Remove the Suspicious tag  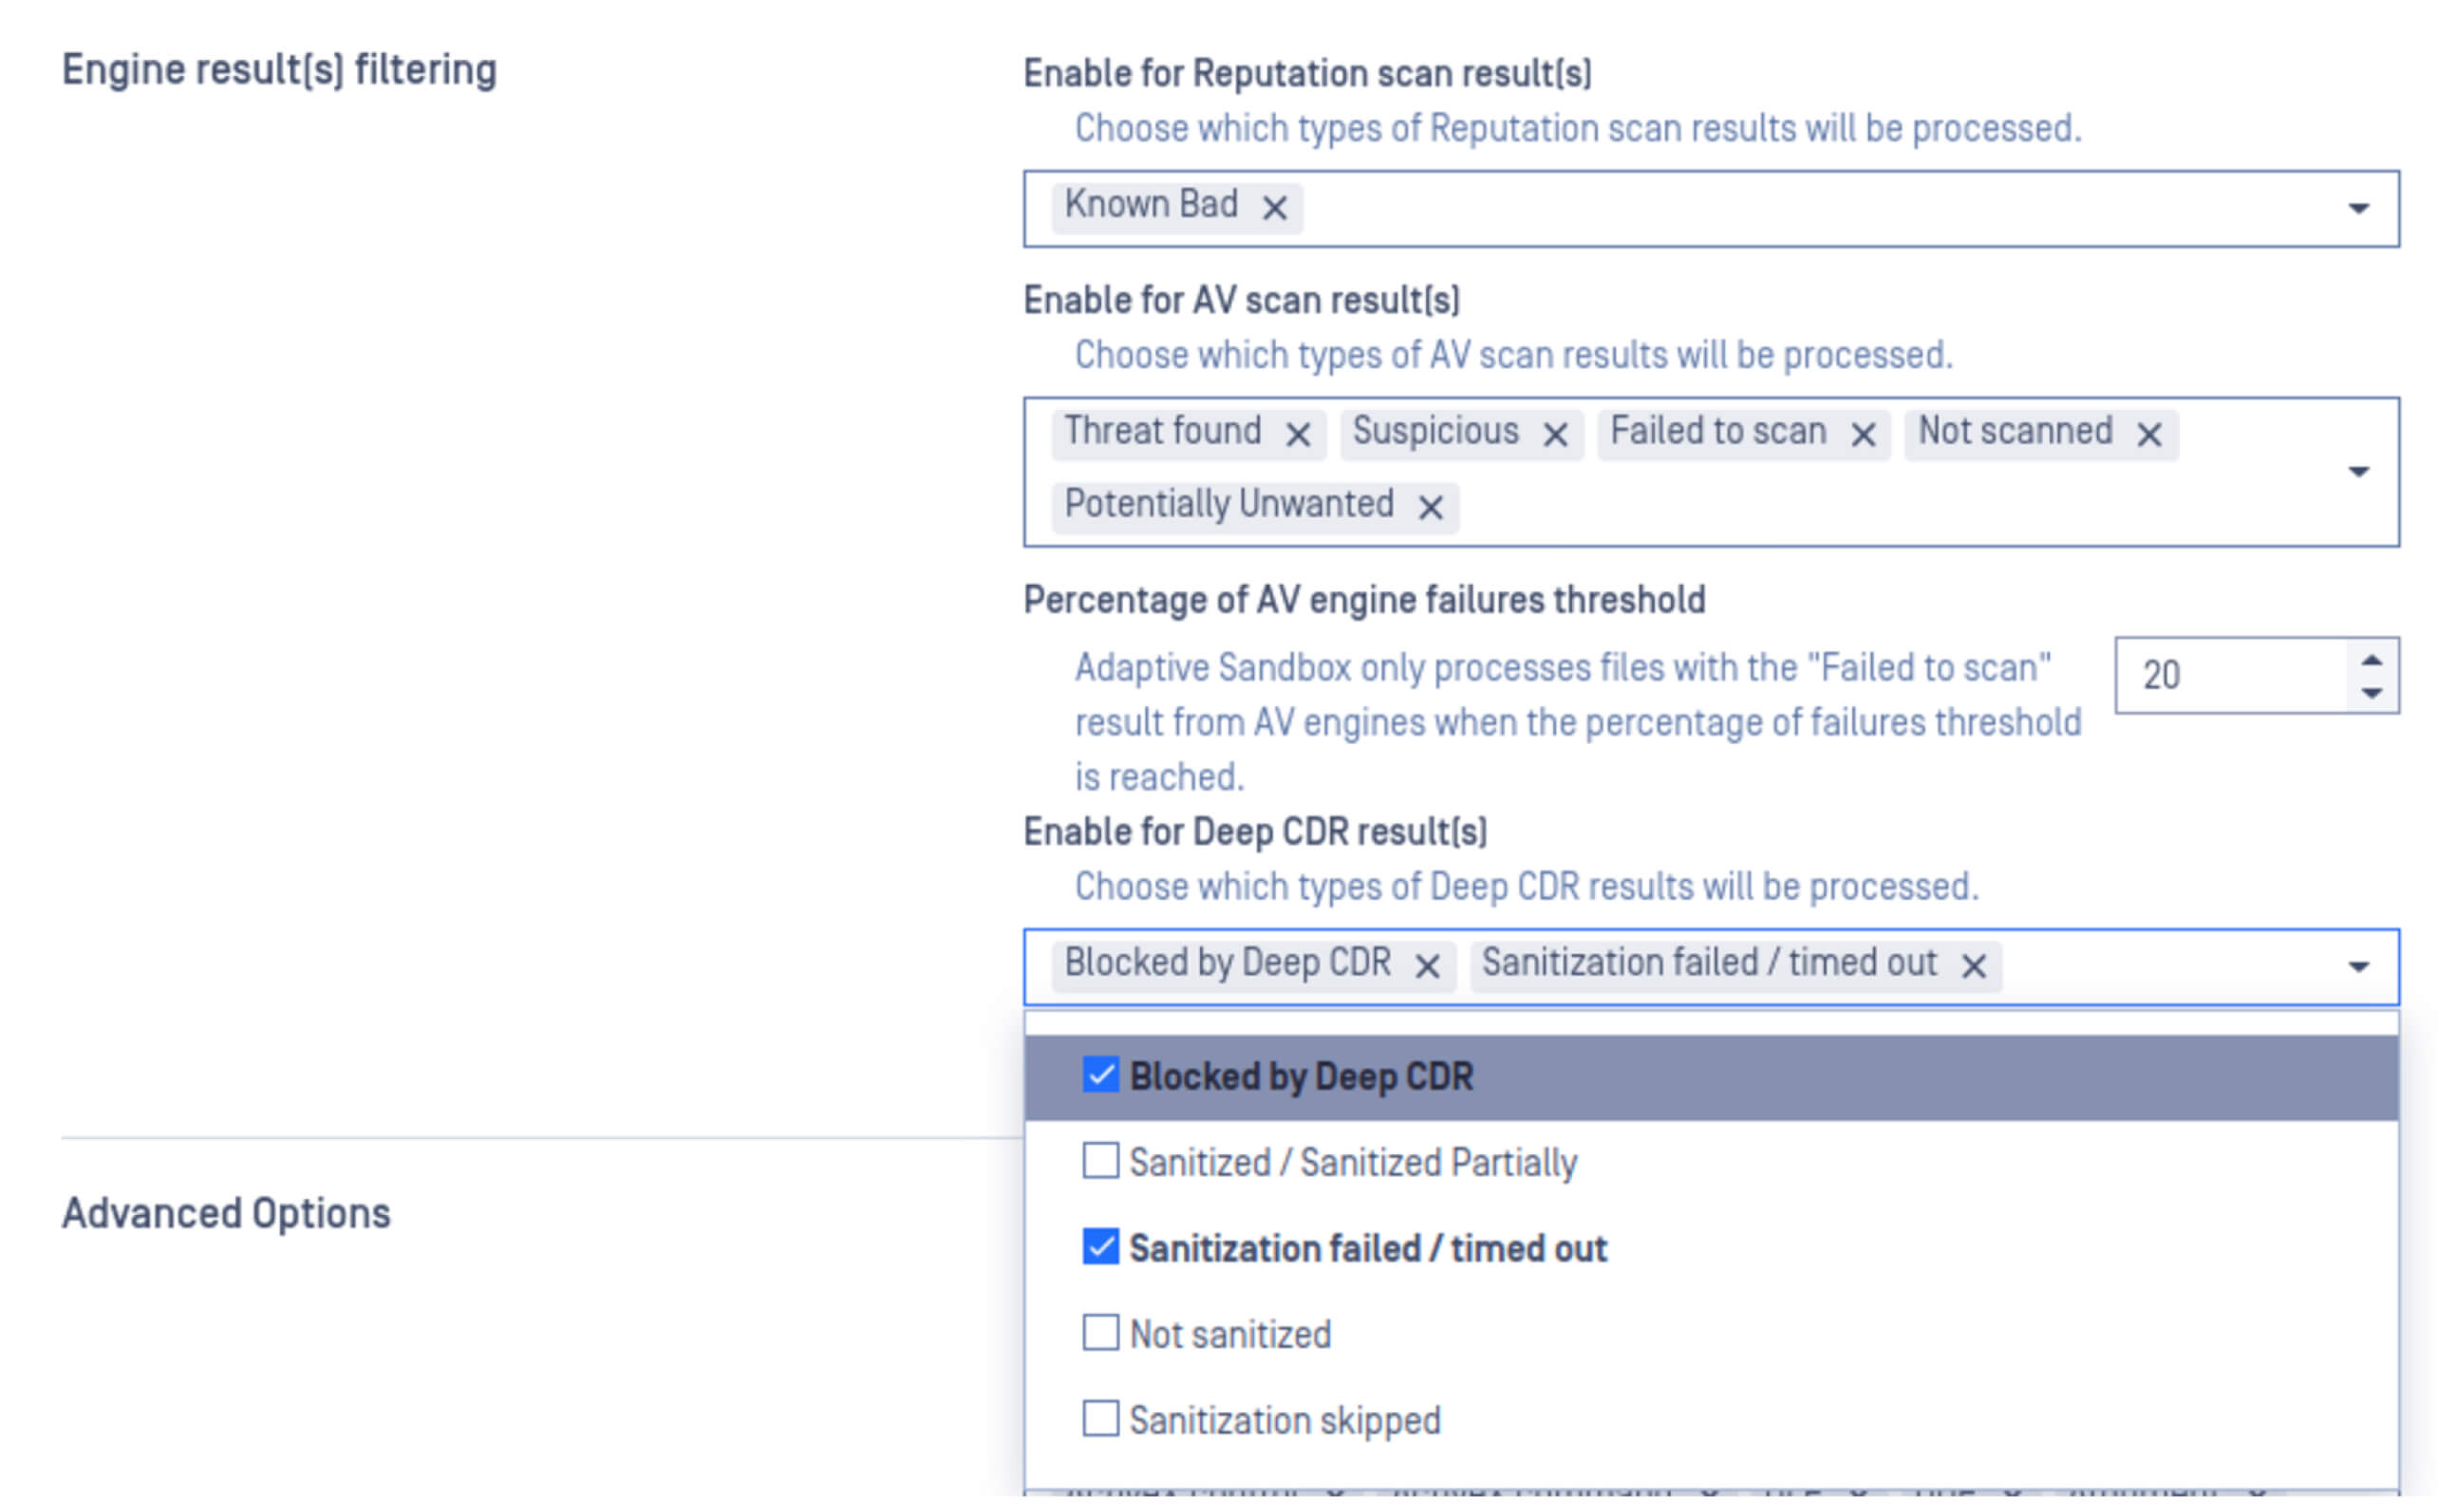1555,435
